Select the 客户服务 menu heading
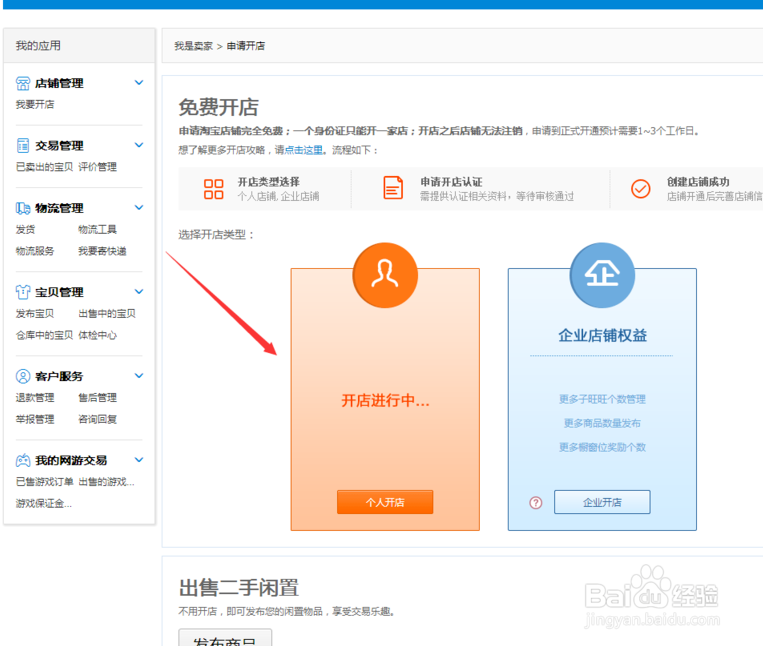This screenshot has width=763, height=646. coord(59,376)
